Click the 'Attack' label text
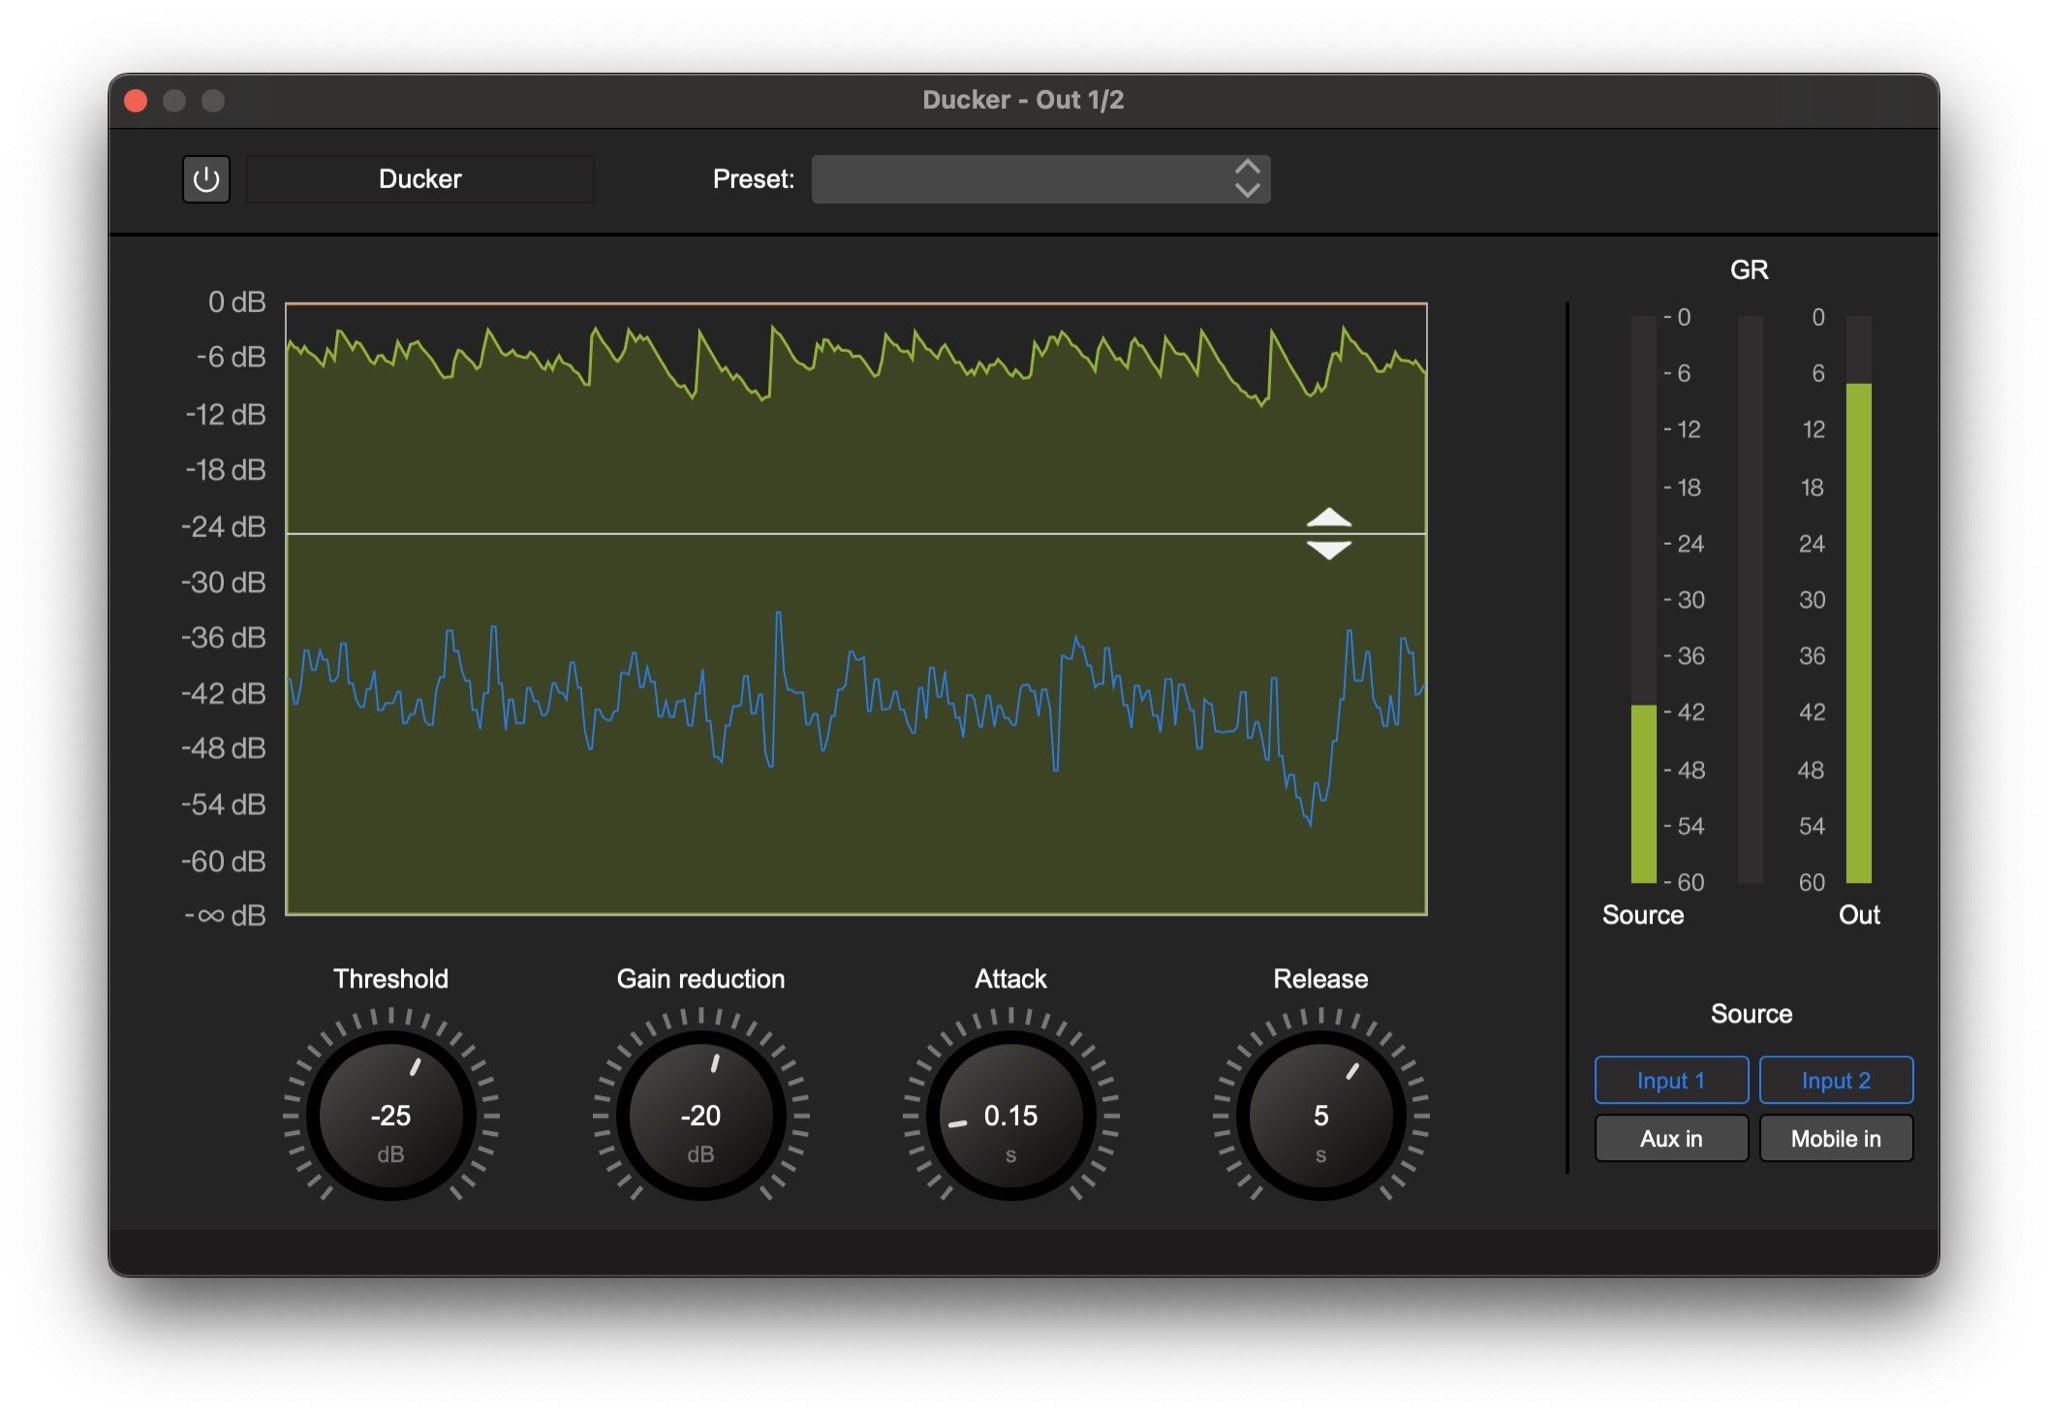Image resolution: width=2048 pixels, height=1420 pixels. [x=1011, y=979]
